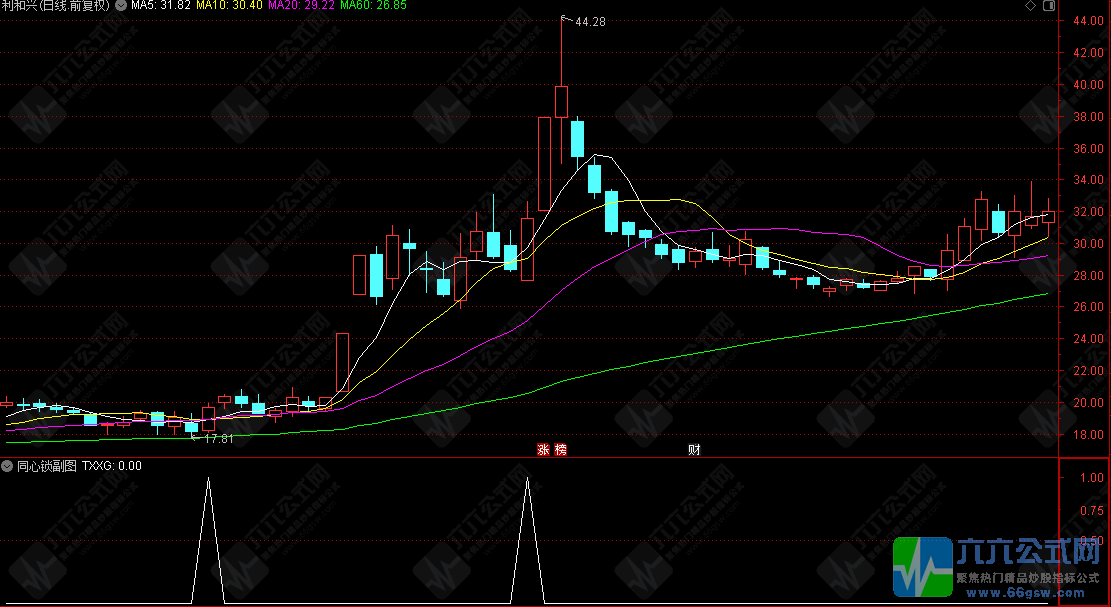
Task: Expand the 同心锁副图 indicator menu arrow
Action: (7, 466)
